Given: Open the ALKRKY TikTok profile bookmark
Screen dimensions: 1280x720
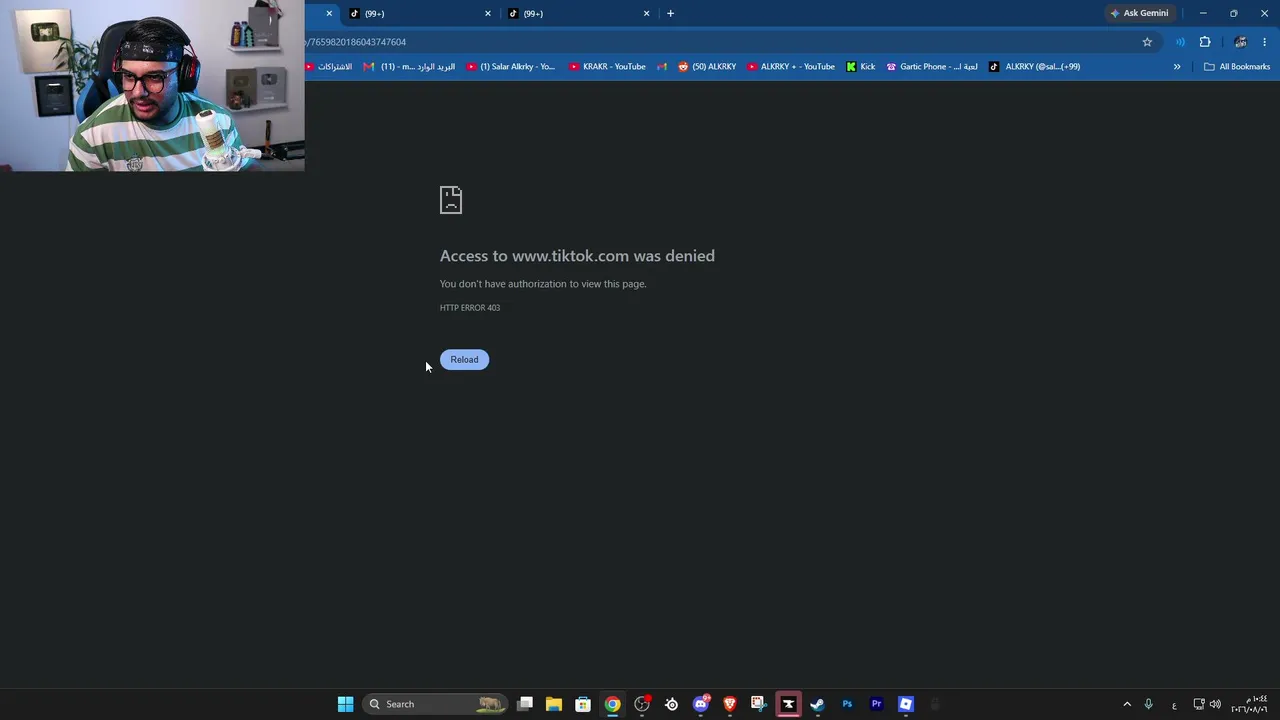Looking at the screenshot, I should (x=1034, y=67).
